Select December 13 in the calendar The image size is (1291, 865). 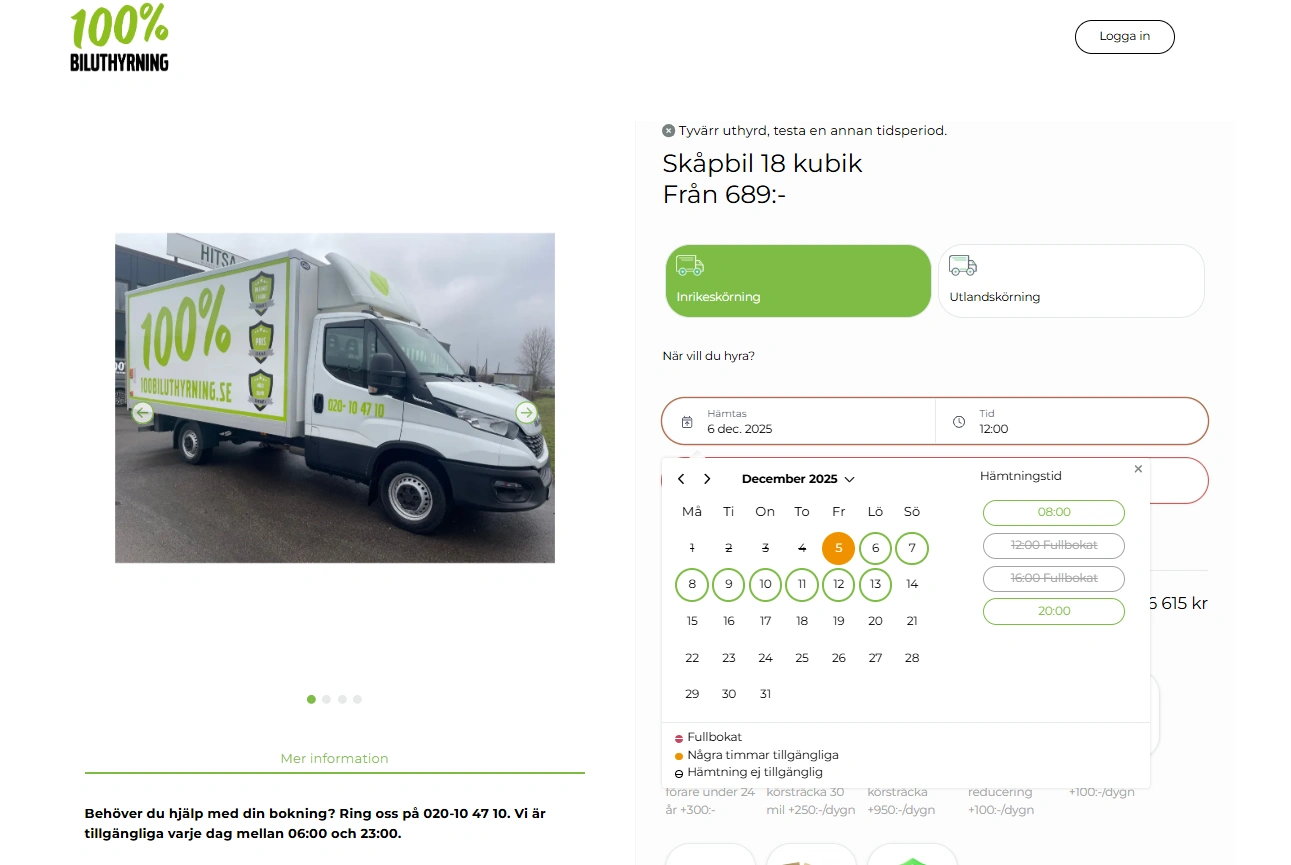click(875, 584)
